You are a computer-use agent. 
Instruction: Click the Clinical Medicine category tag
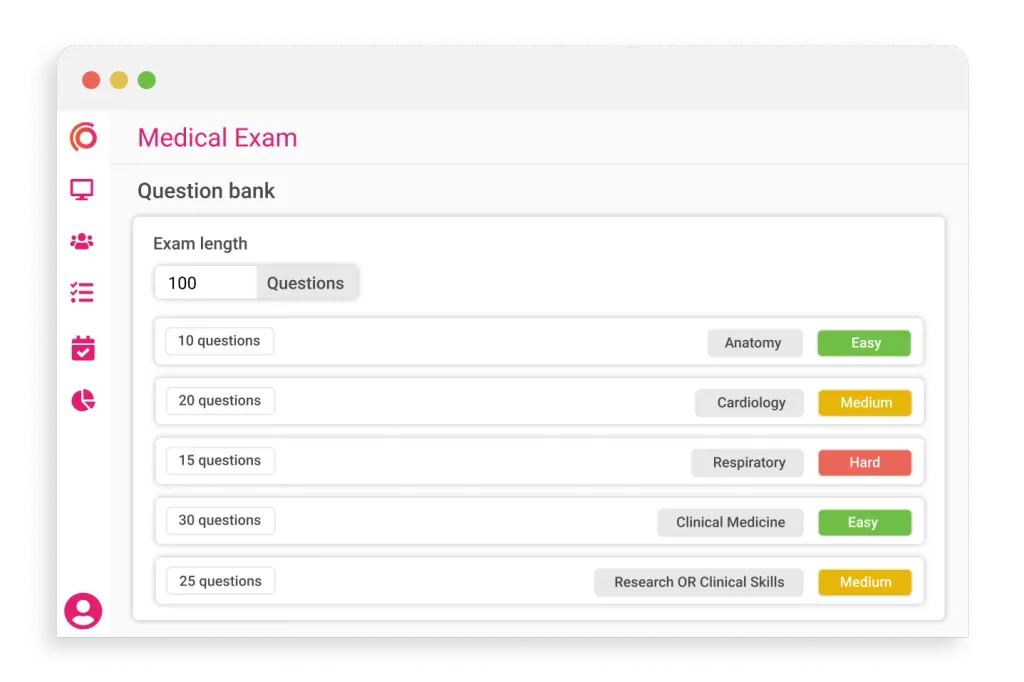[x=730, y=522]
